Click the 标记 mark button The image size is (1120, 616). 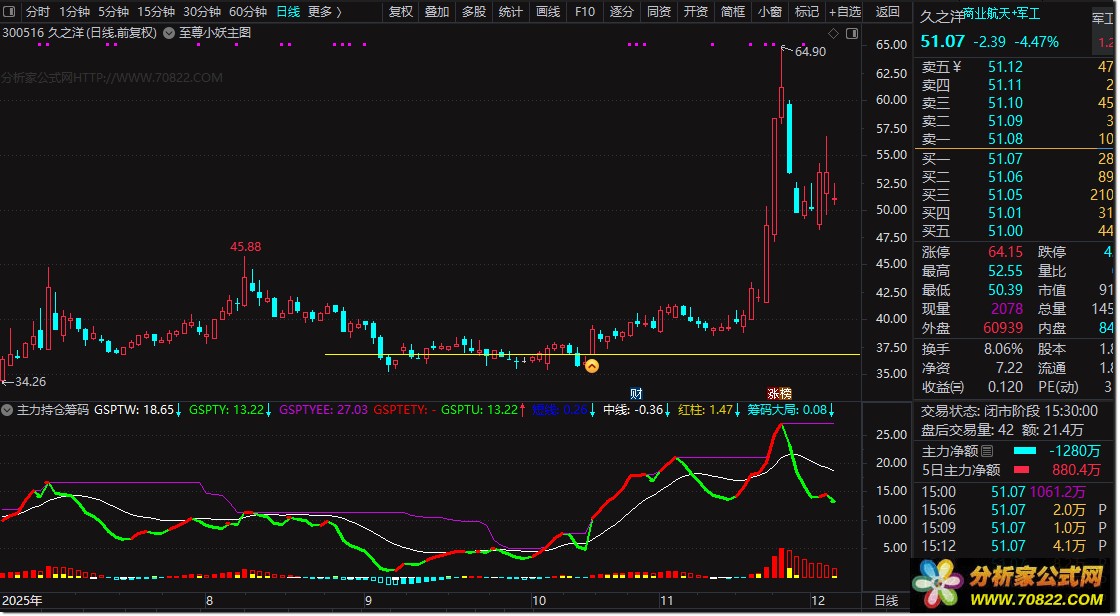[x=807, y=11]
